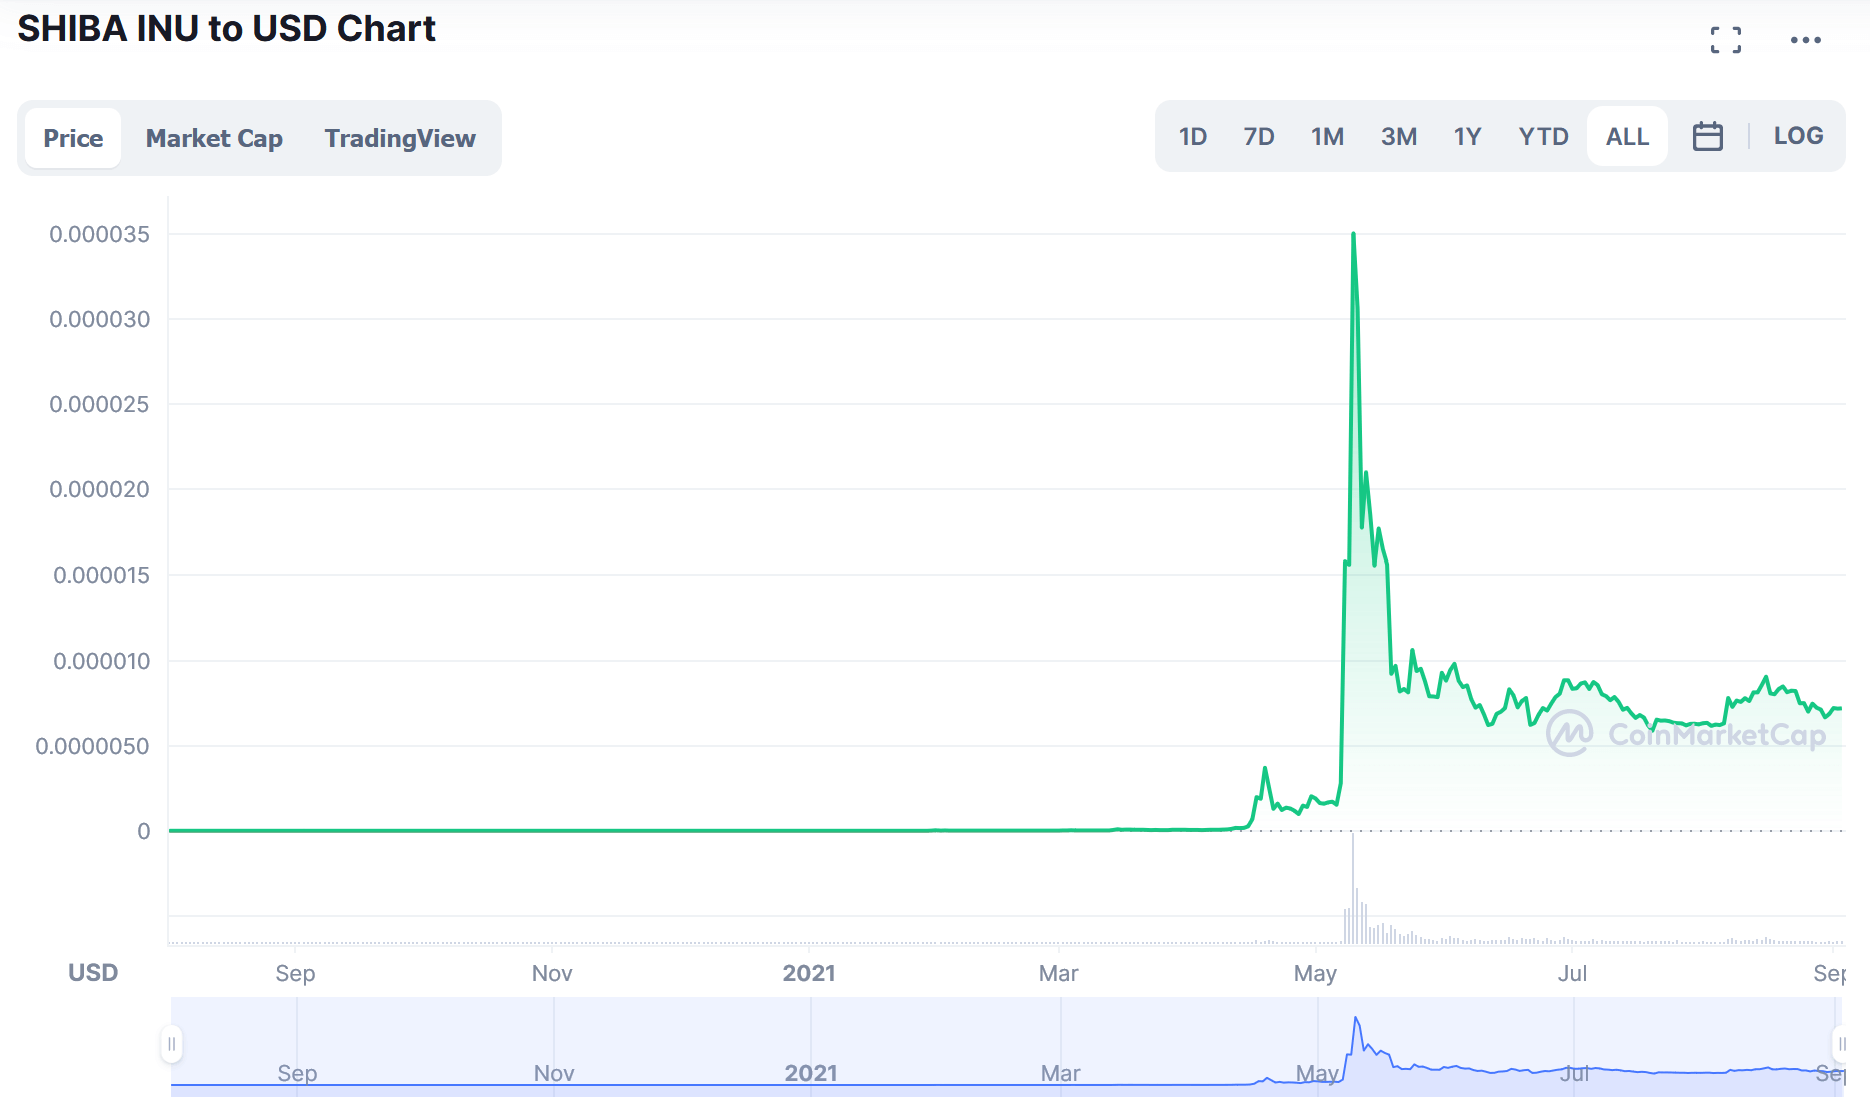
Task: Switch to the Market Cap tab
Action: [214, 138]
